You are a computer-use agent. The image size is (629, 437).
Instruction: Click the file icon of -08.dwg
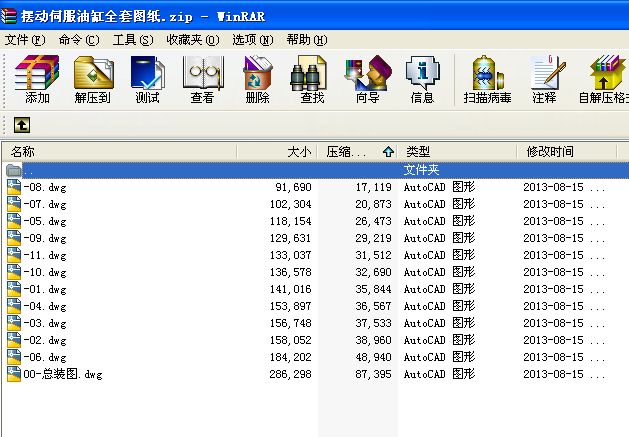coord(14,187)
